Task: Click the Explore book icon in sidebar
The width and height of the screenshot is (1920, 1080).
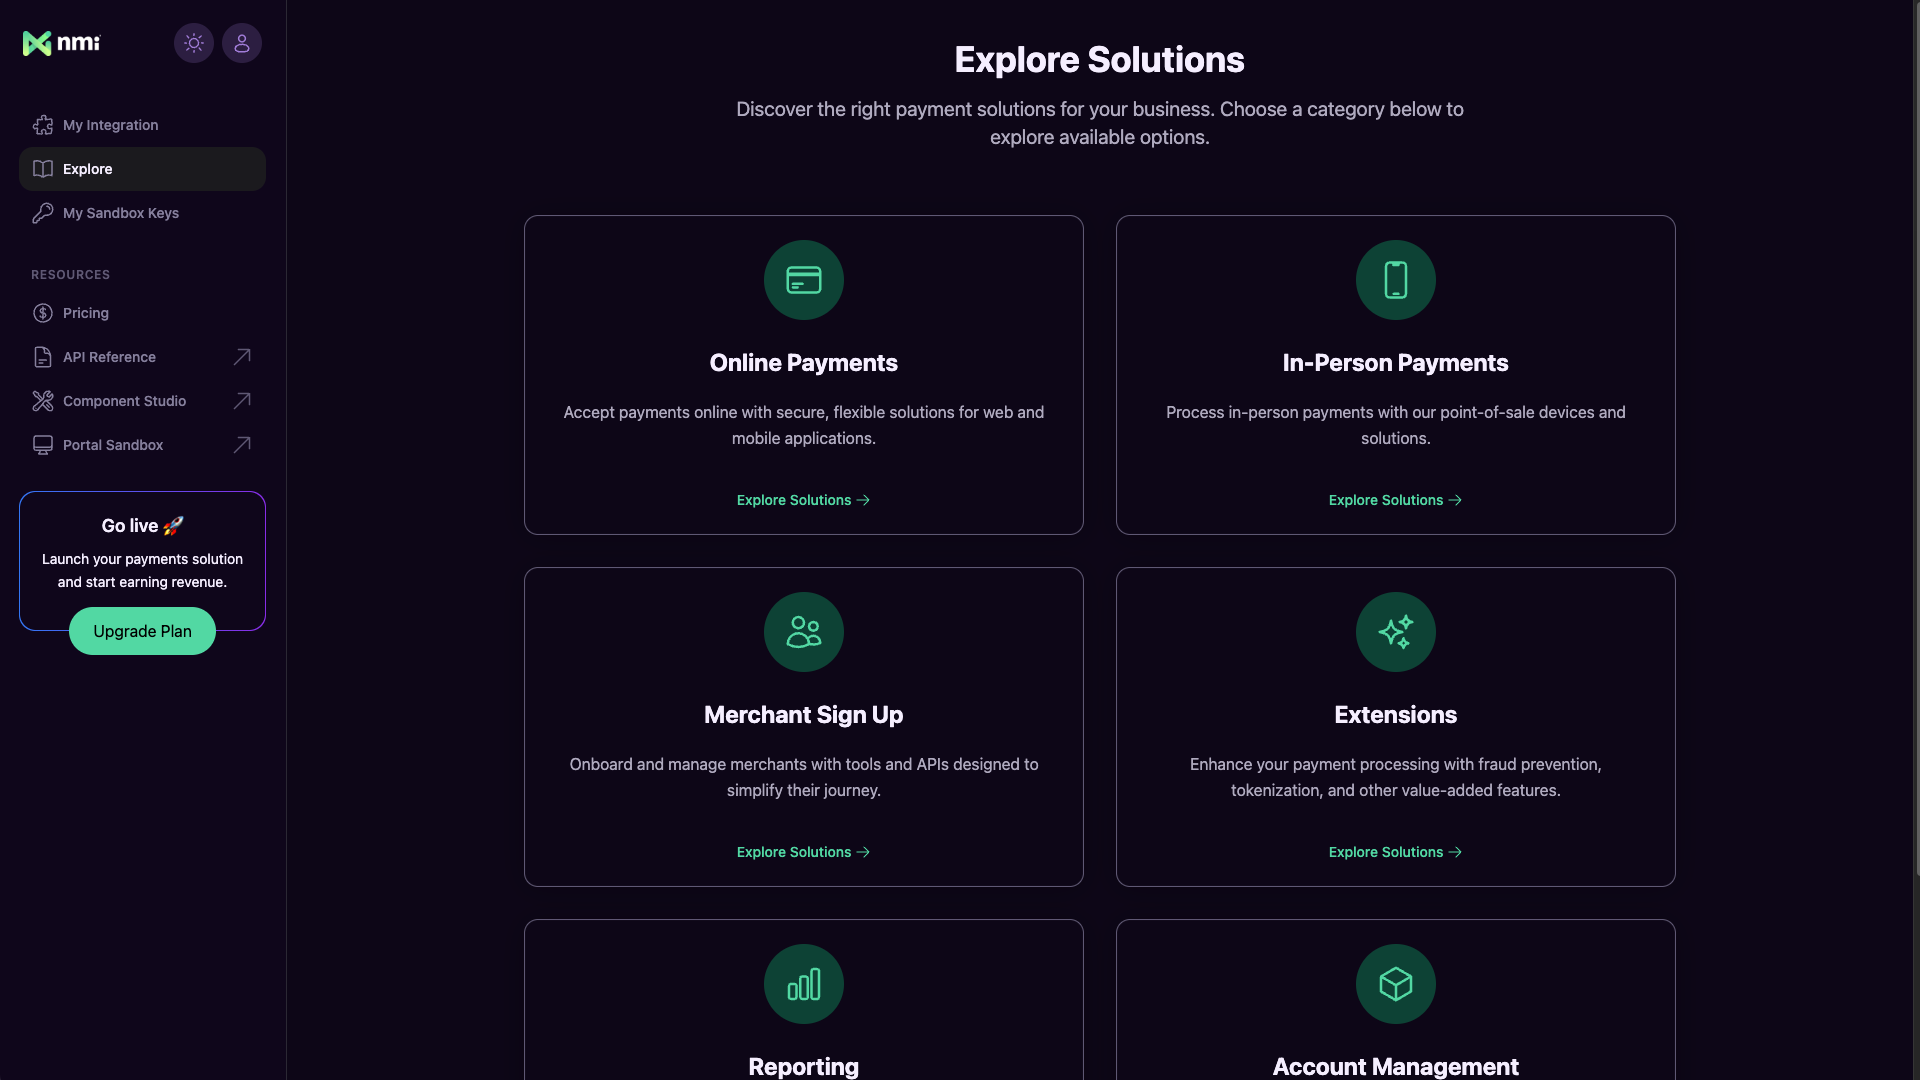Action: tap(43, 168)
